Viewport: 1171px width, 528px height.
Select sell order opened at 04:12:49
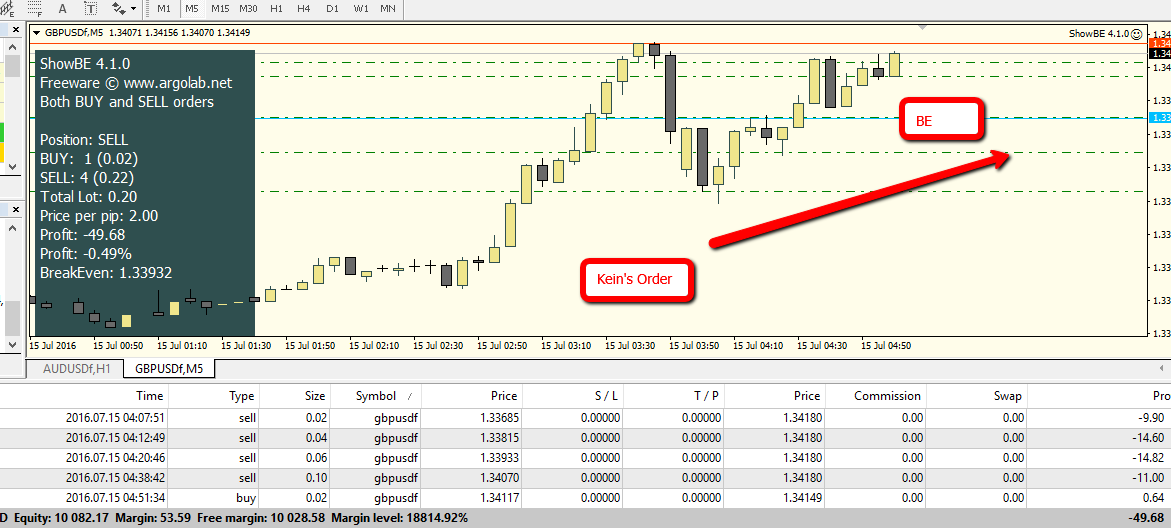(586, 438)
